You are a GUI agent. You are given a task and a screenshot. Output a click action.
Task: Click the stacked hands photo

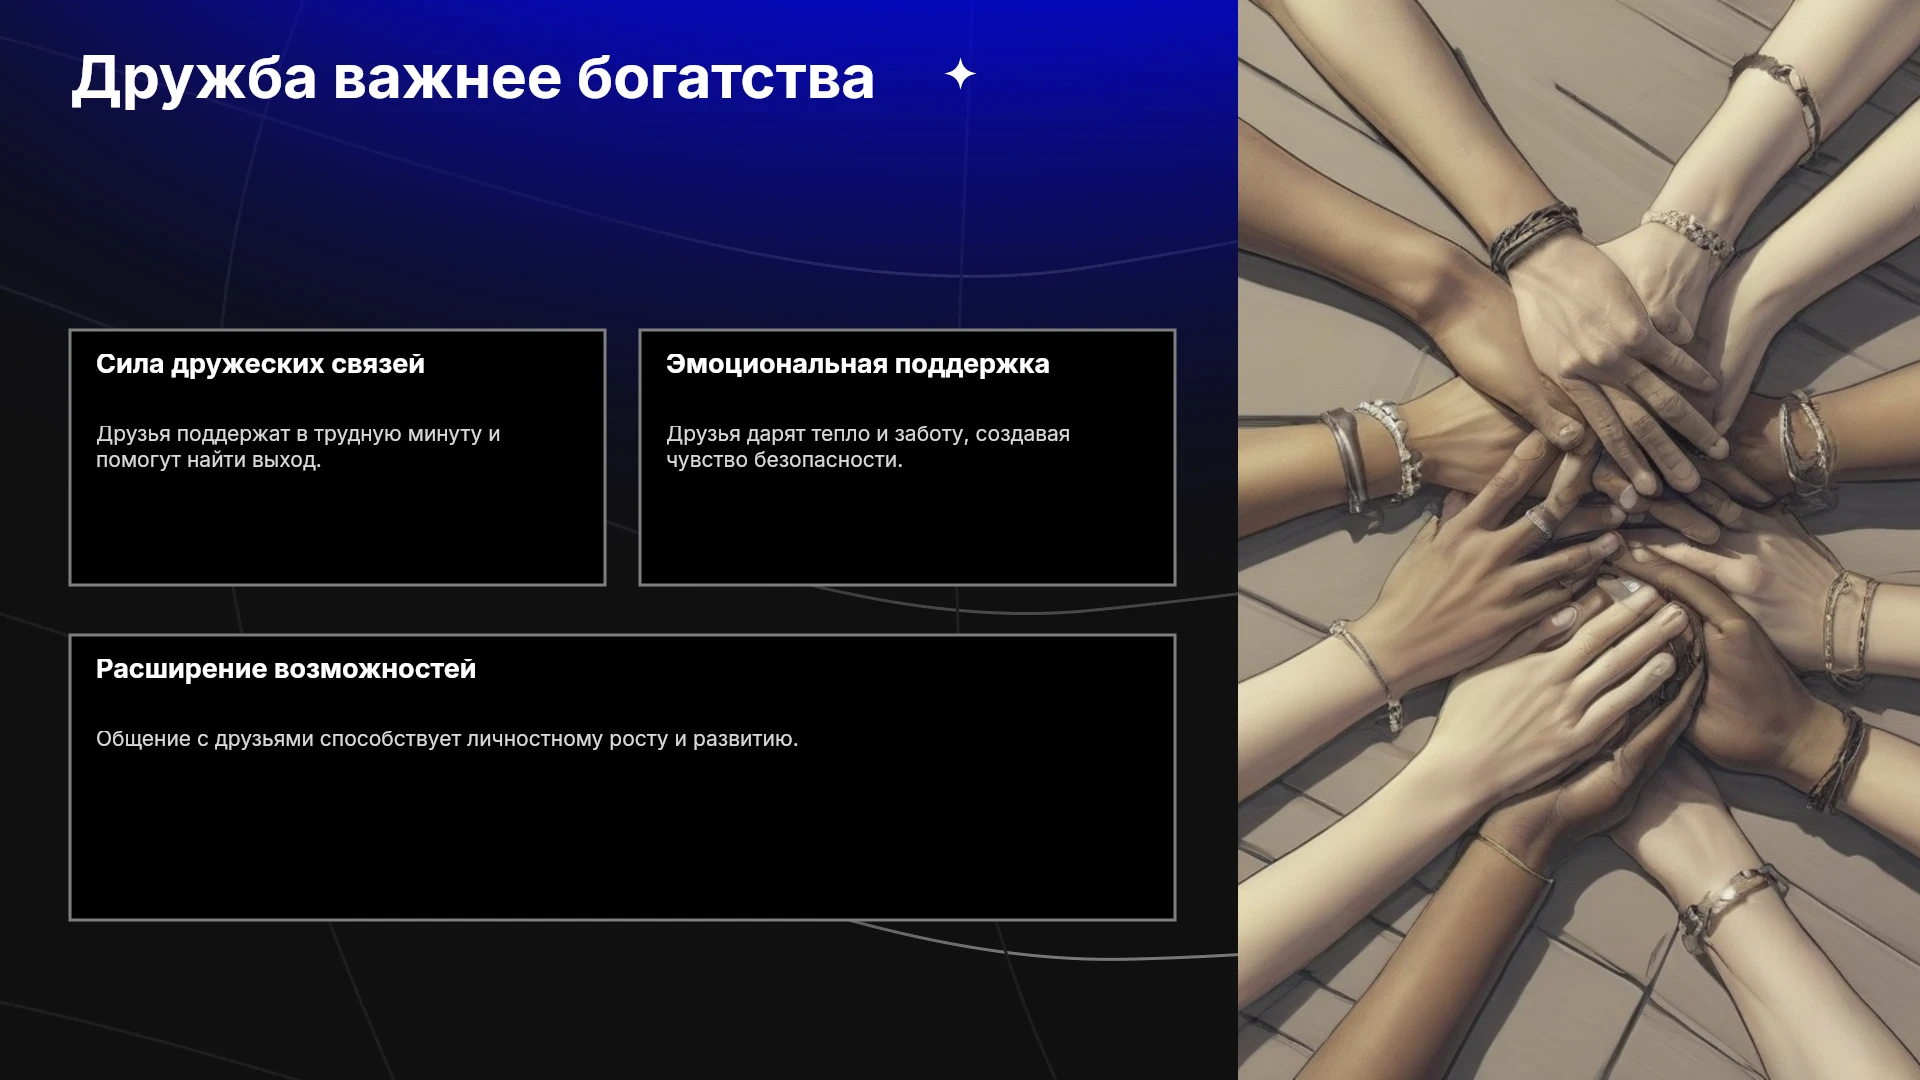(x=1579, y=540)
